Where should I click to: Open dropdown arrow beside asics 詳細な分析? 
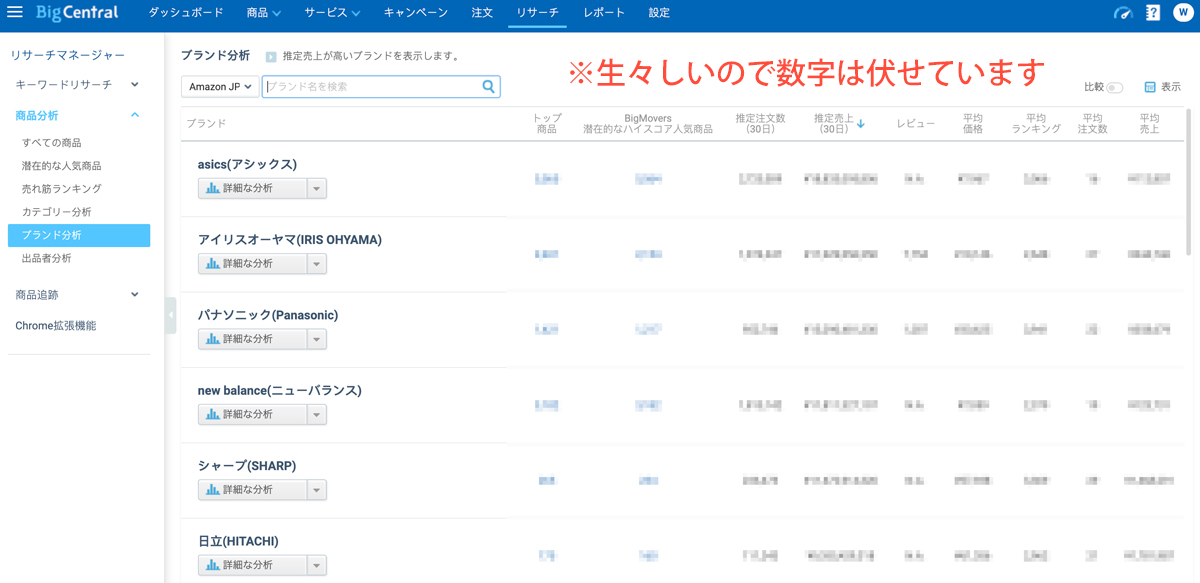click(x=316, y=188)
